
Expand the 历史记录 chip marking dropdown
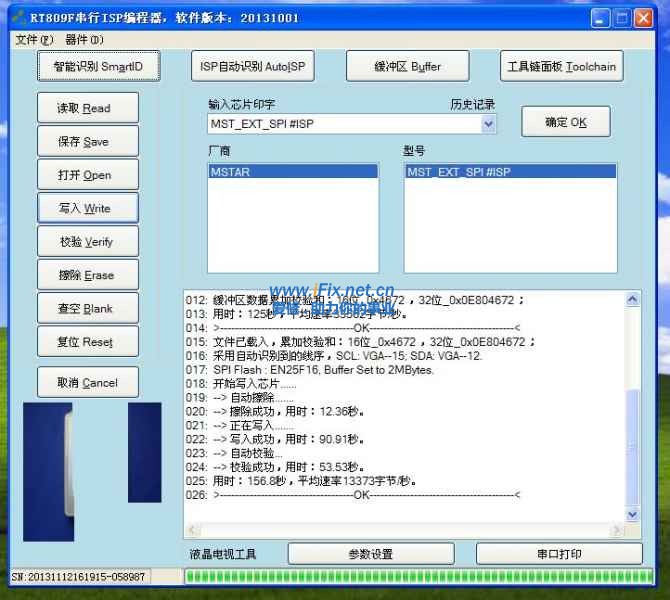point(488,124)
